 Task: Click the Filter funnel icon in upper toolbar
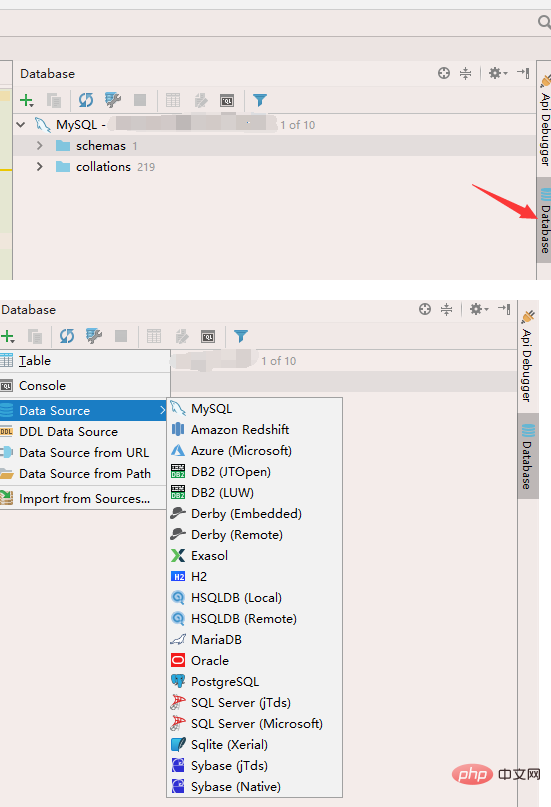coord(260,100)
